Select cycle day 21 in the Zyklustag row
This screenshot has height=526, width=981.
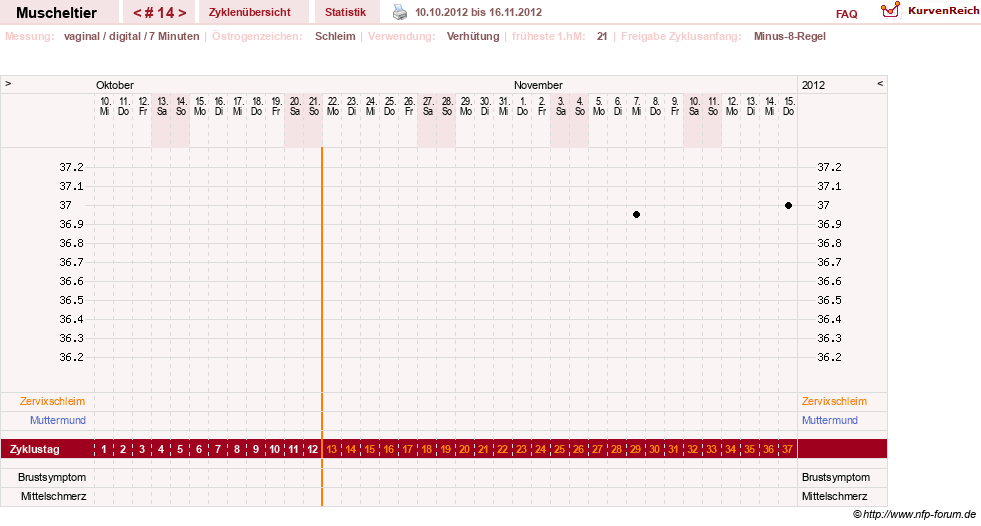(x=484, y=449)
